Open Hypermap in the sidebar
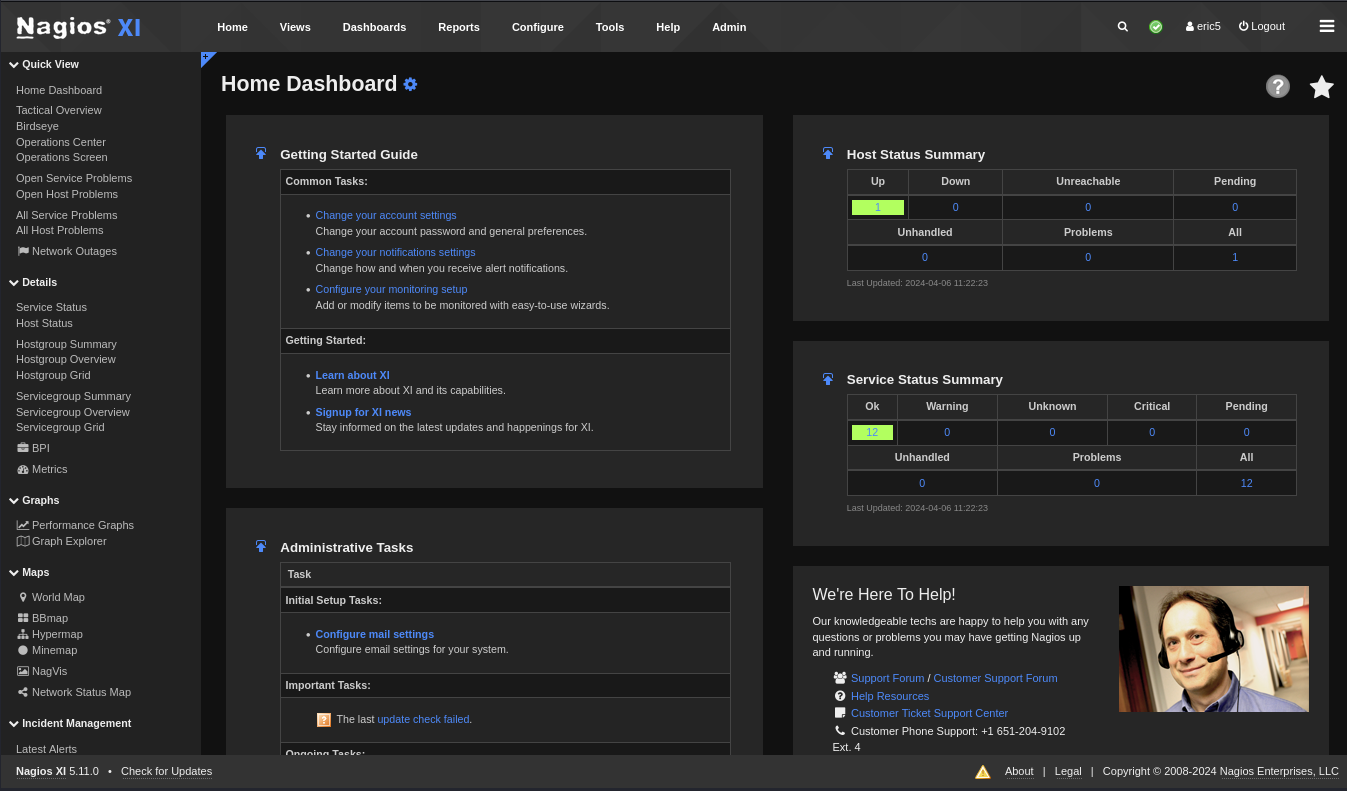 50,634
